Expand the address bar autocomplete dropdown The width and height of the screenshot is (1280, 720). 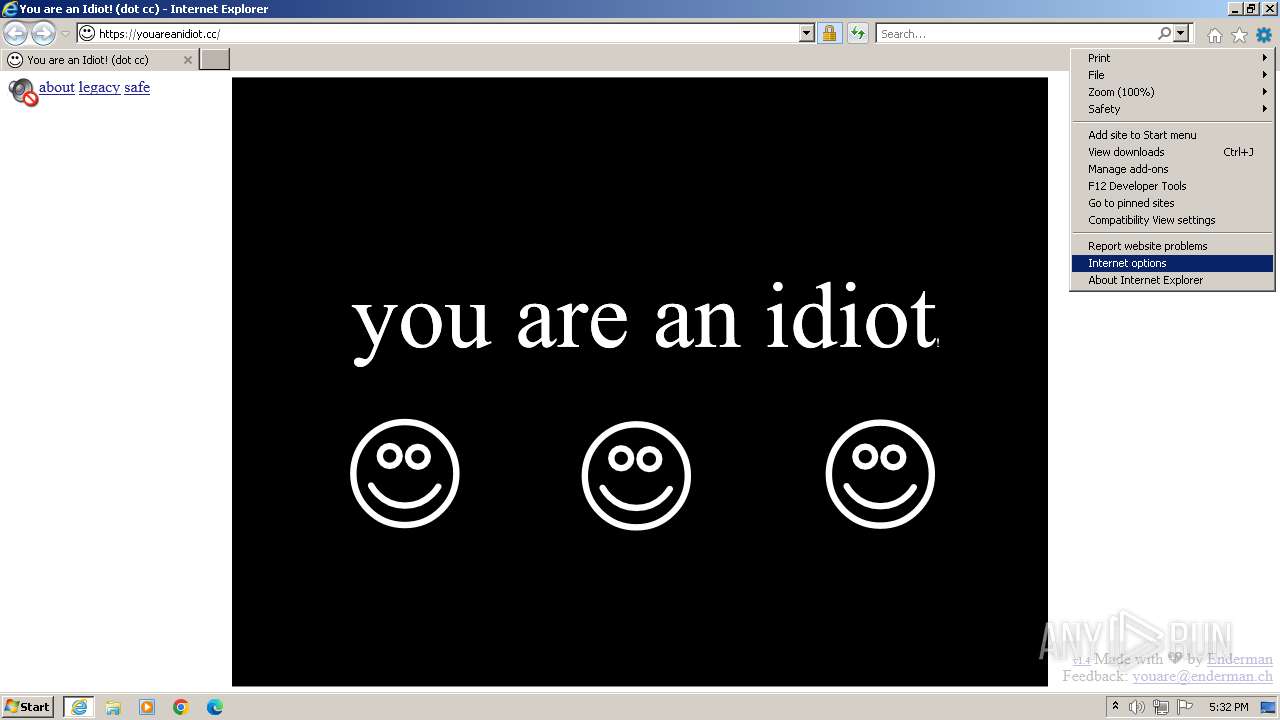tap(807, 34)
